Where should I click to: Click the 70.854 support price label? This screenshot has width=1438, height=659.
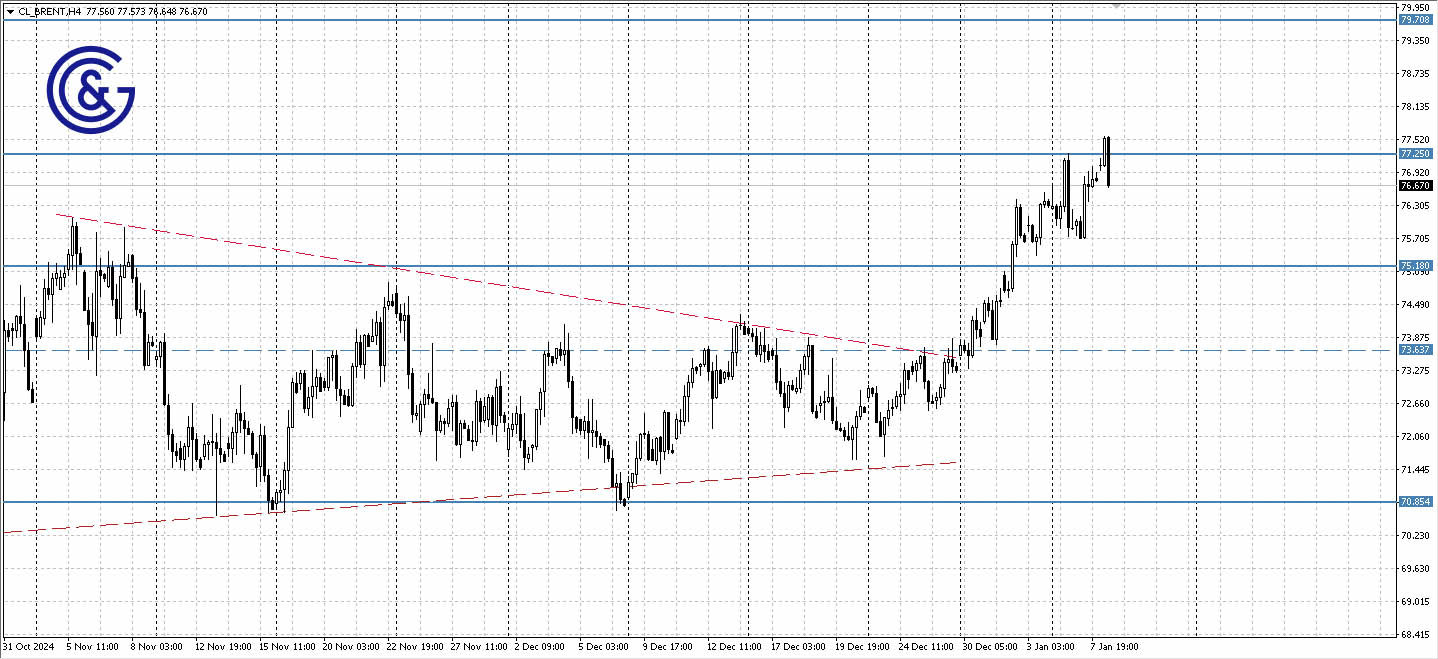click(x=1416, y=501)
